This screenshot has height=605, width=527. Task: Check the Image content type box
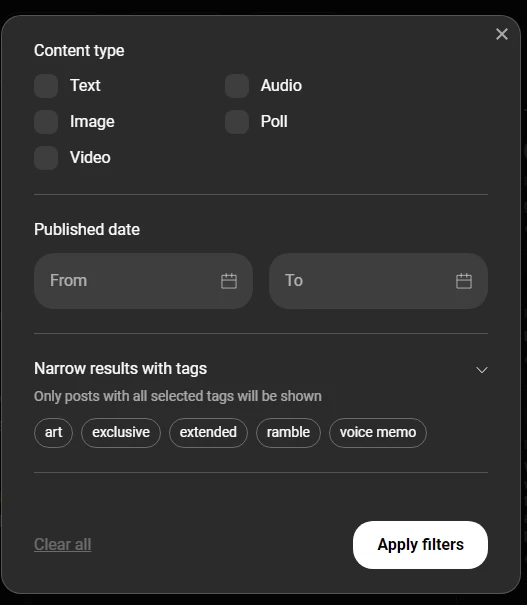(x=46, y=122)
